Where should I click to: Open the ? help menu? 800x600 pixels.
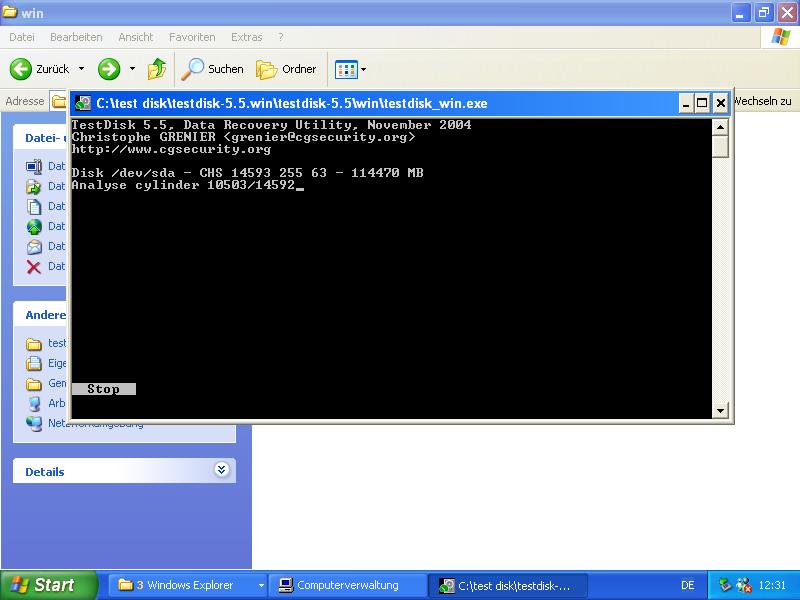[281, 37]
